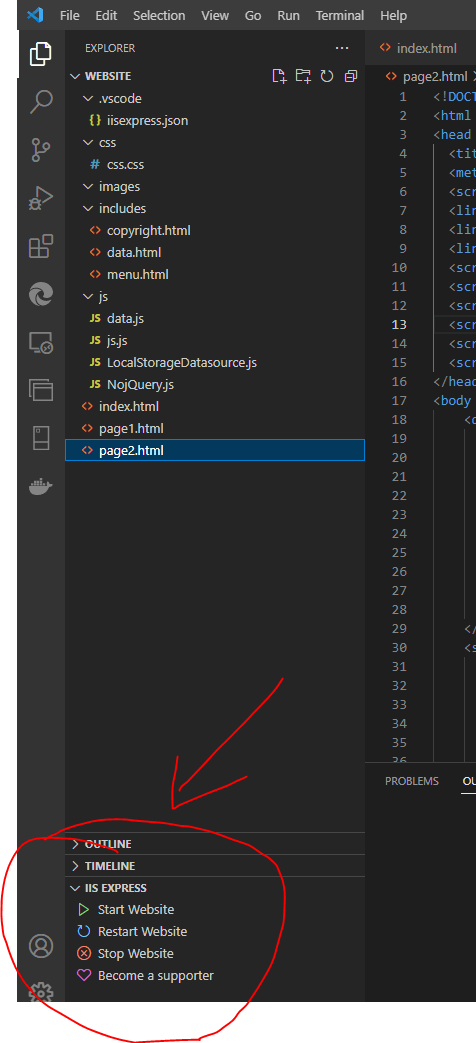Click the green Start Website play icon

click(x=84, y=909)
